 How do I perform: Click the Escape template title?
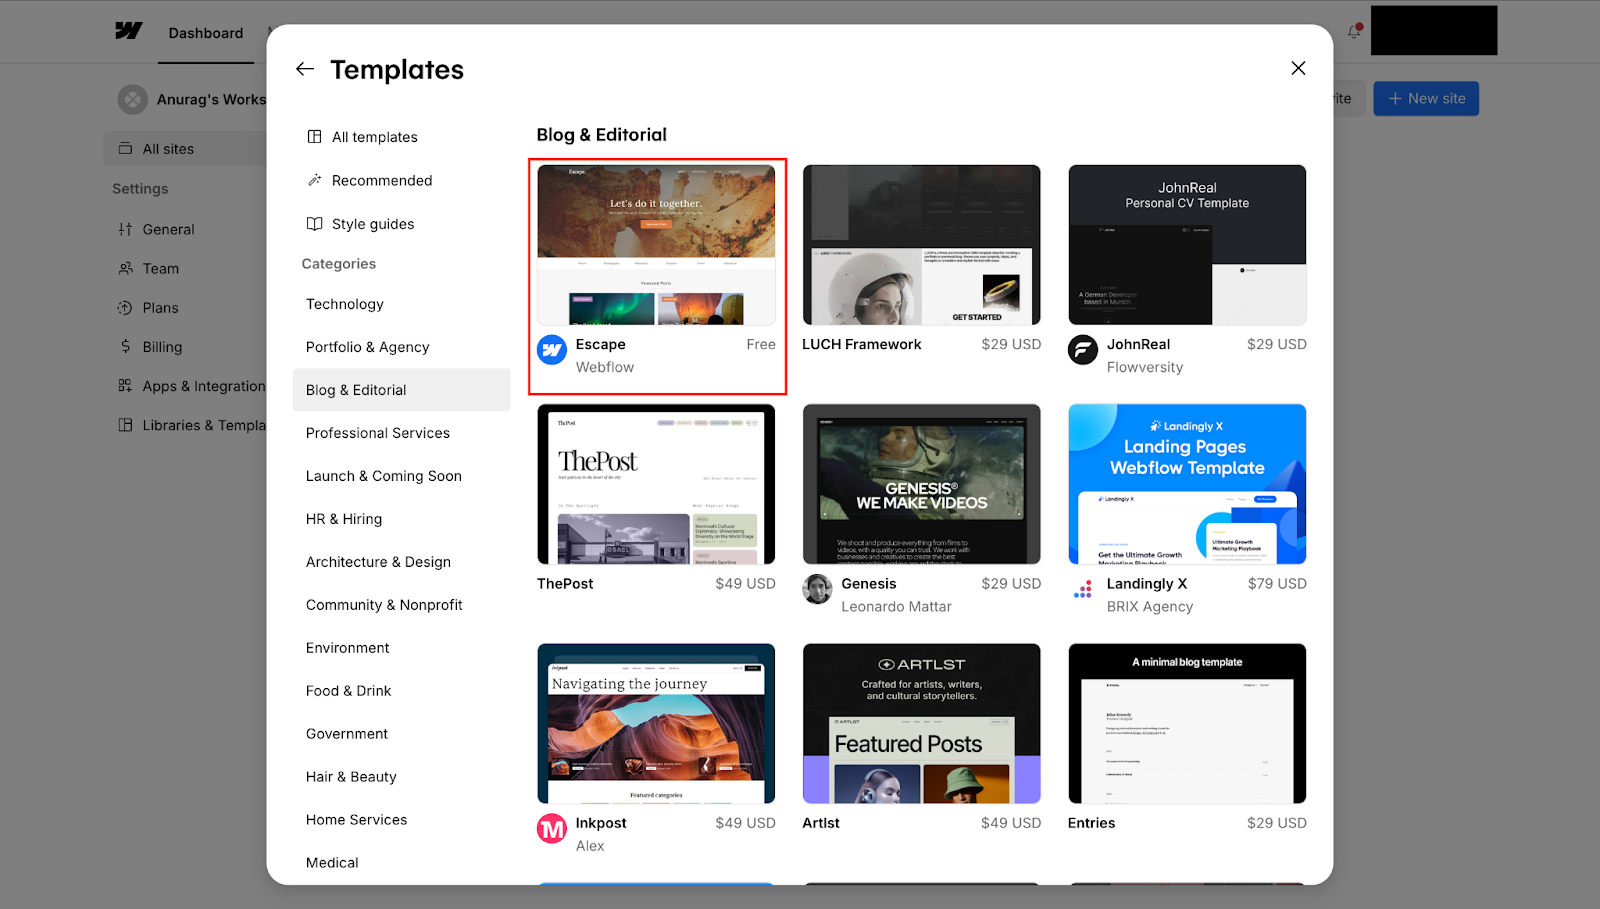[x=600, y=344]
